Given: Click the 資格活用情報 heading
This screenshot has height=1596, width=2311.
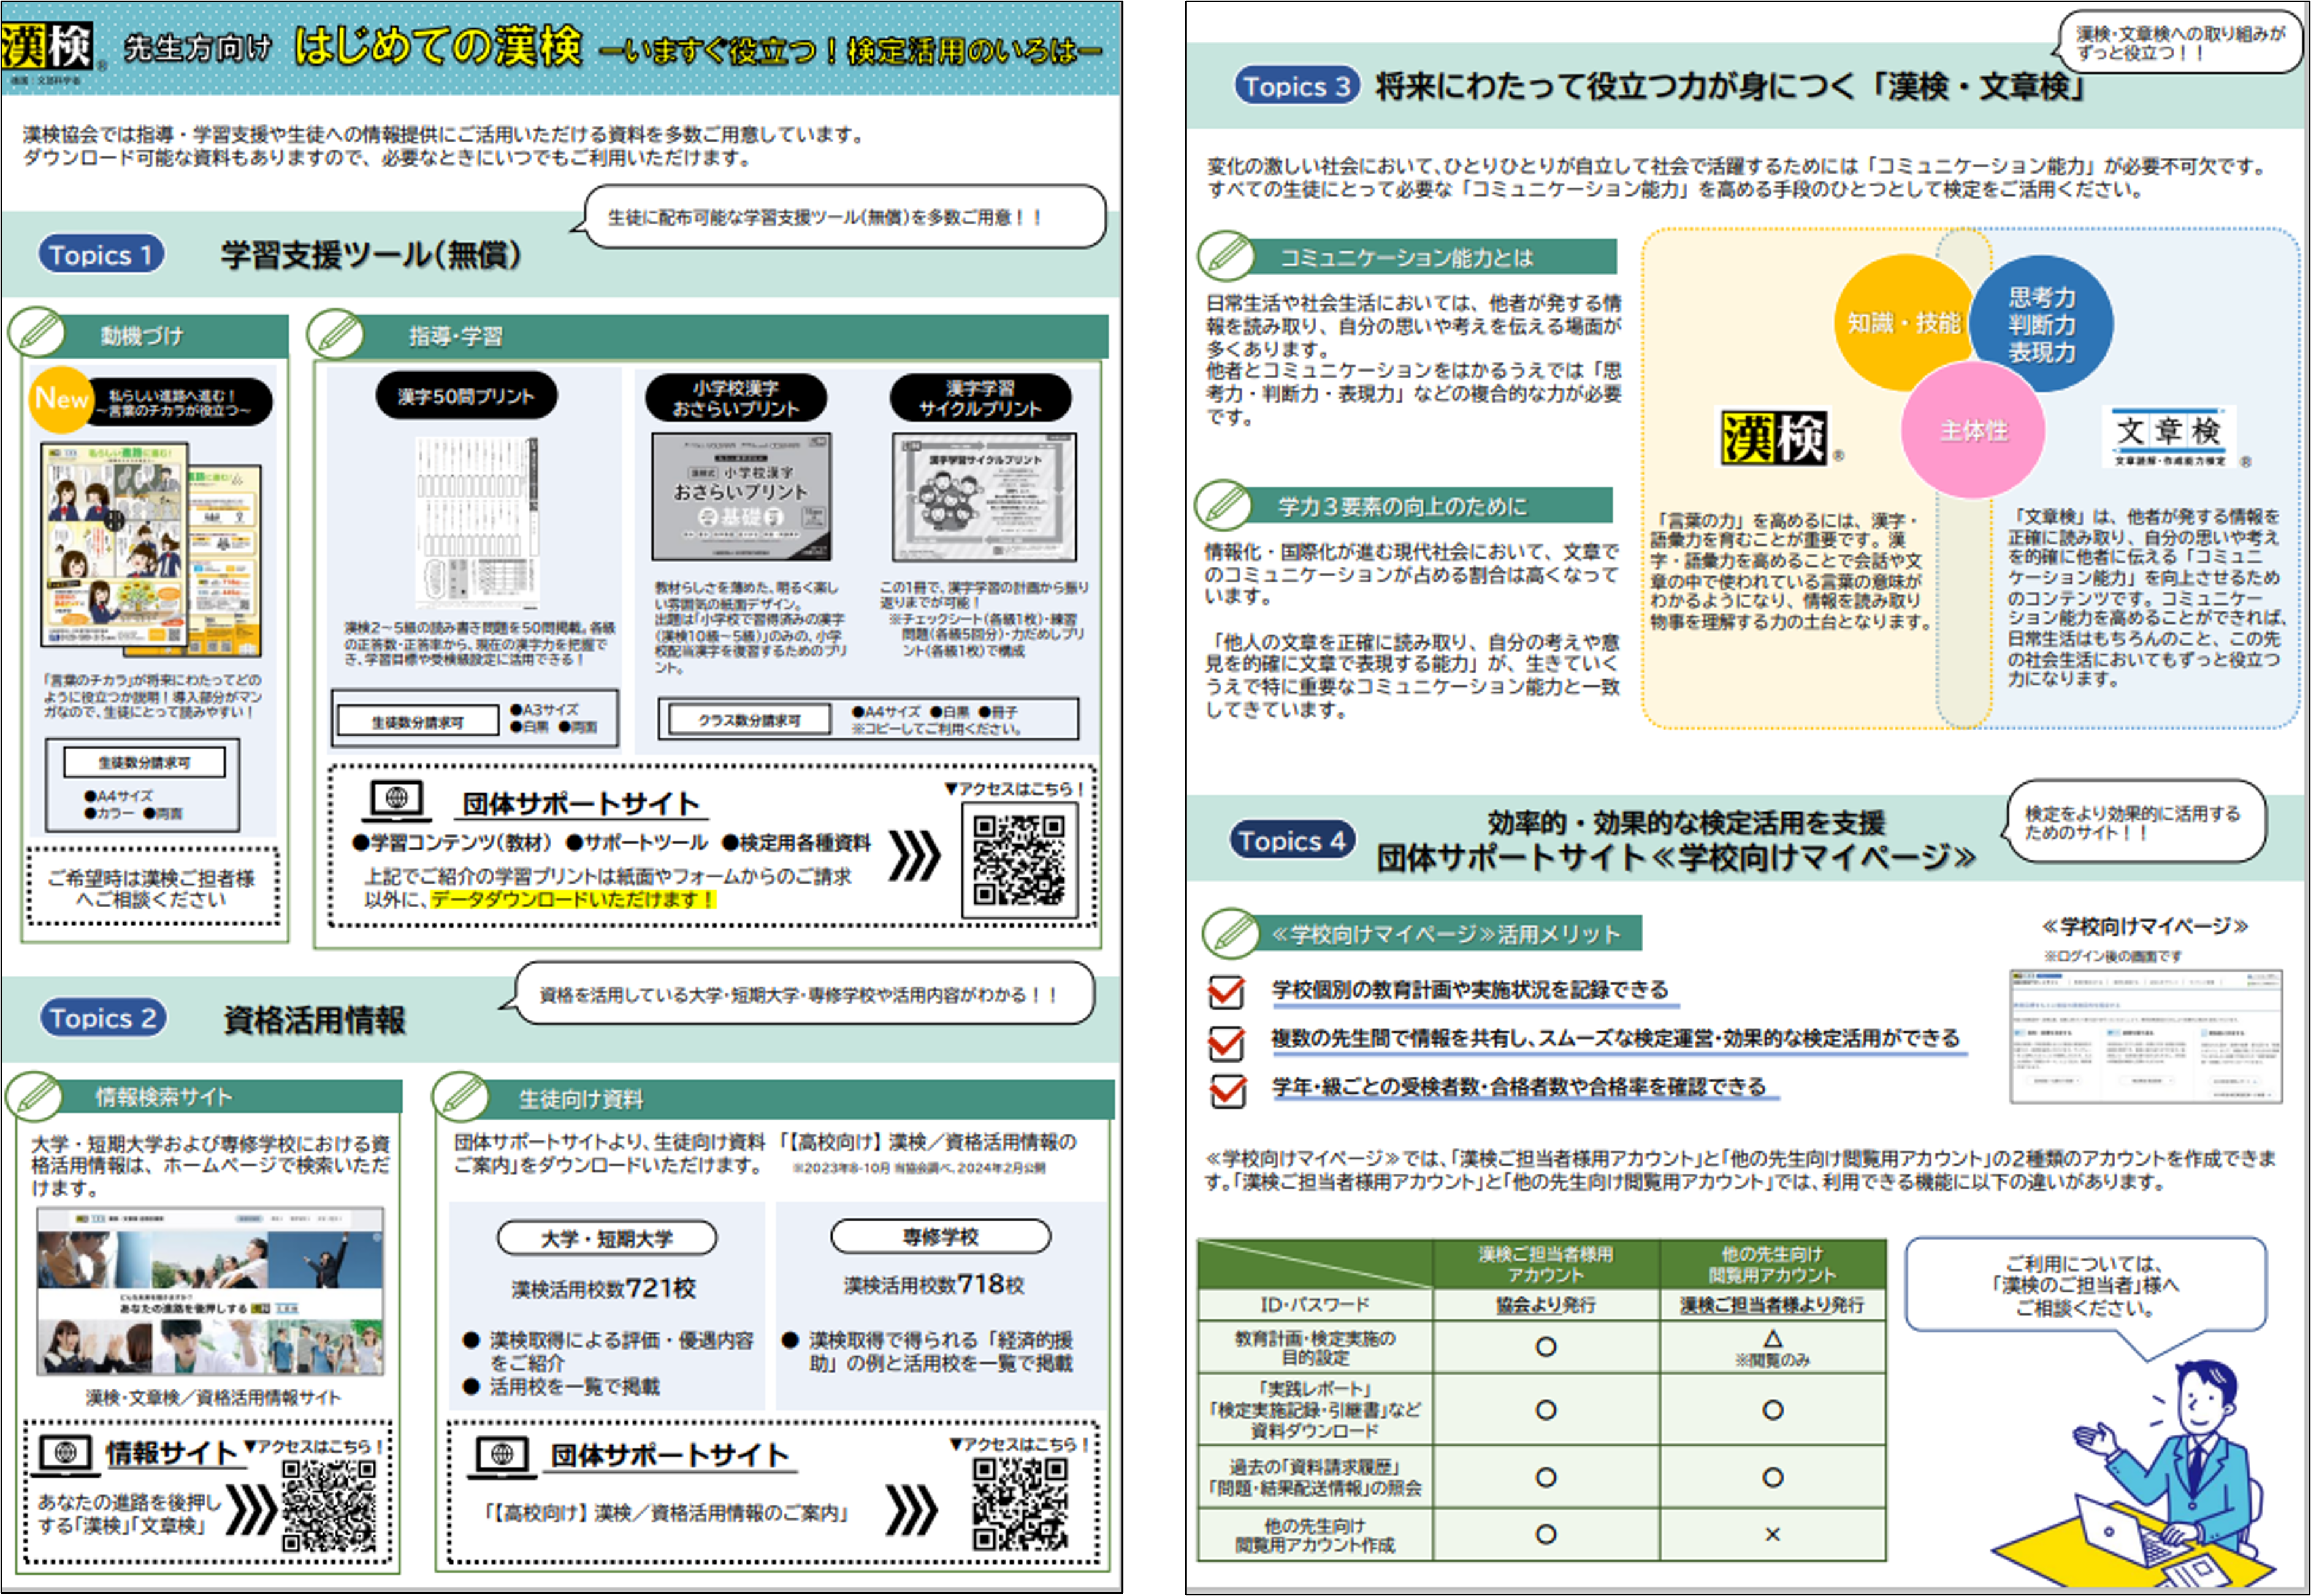Looking at the screenshot, I should [x=314, y=1019].
